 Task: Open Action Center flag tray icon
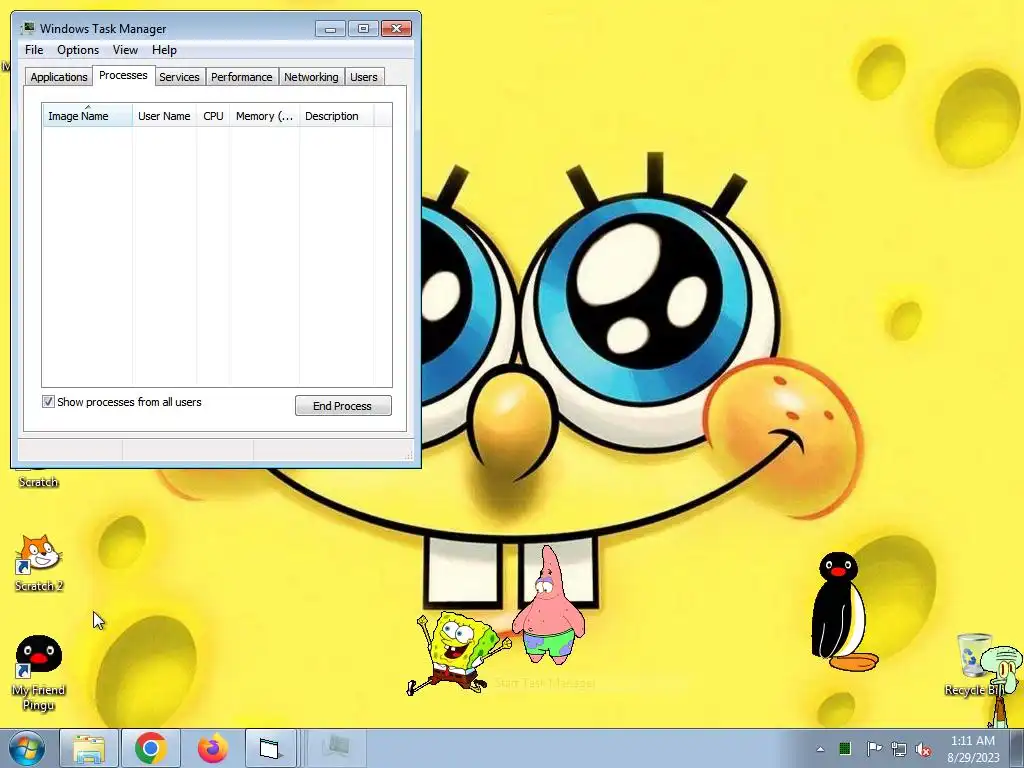pos(874,748)
